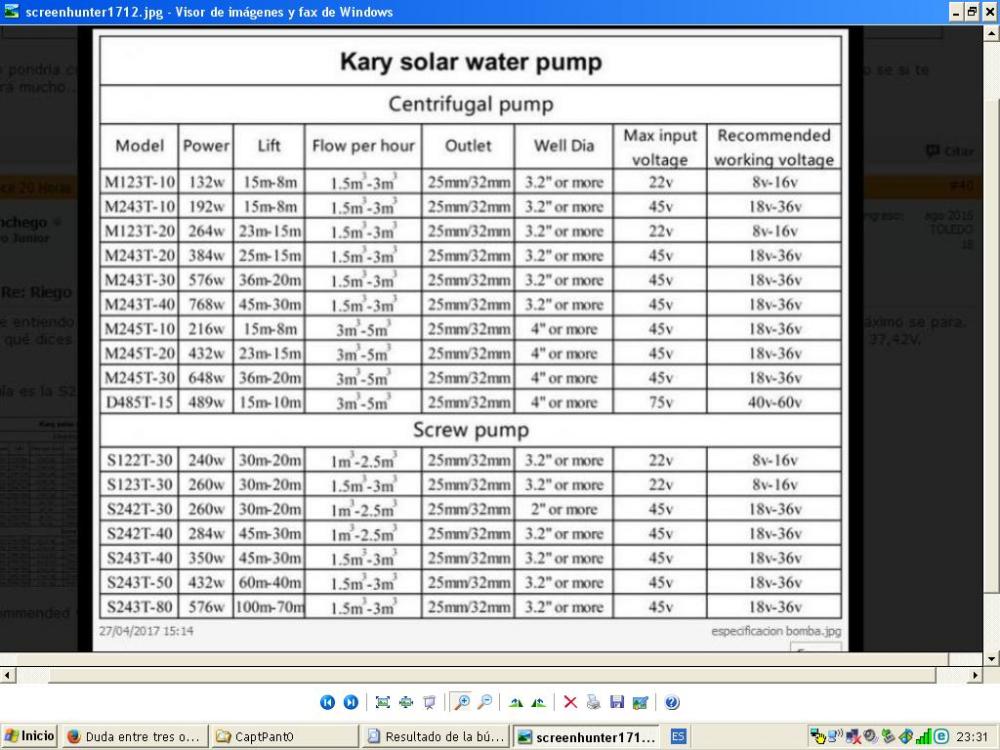Viewport: 1000px width, 750px height.
Task: Click the tray network icon with yellow hand
Action: coord(818,737)
